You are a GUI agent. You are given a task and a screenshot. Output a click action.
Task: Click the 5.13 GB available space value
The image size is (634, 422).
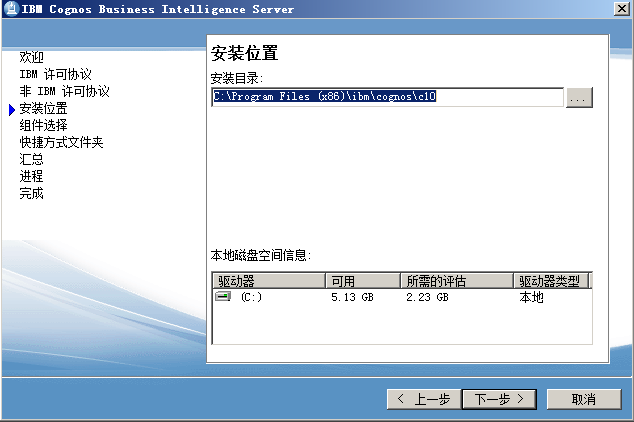tap(352, 297)
